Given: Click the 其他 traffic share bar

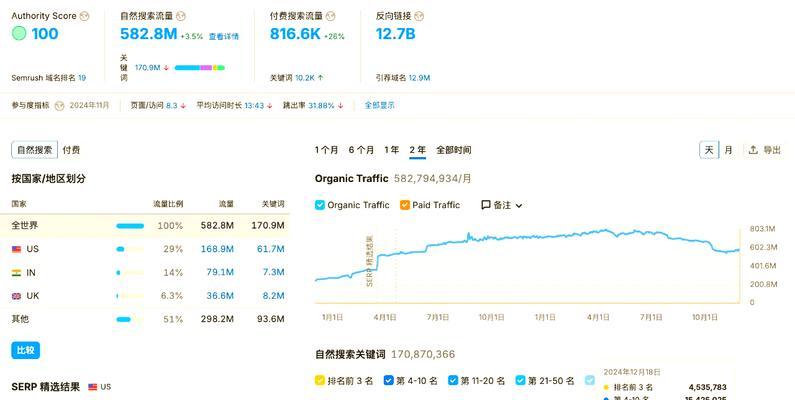Looking at the screenshot, I should point(130,319).
